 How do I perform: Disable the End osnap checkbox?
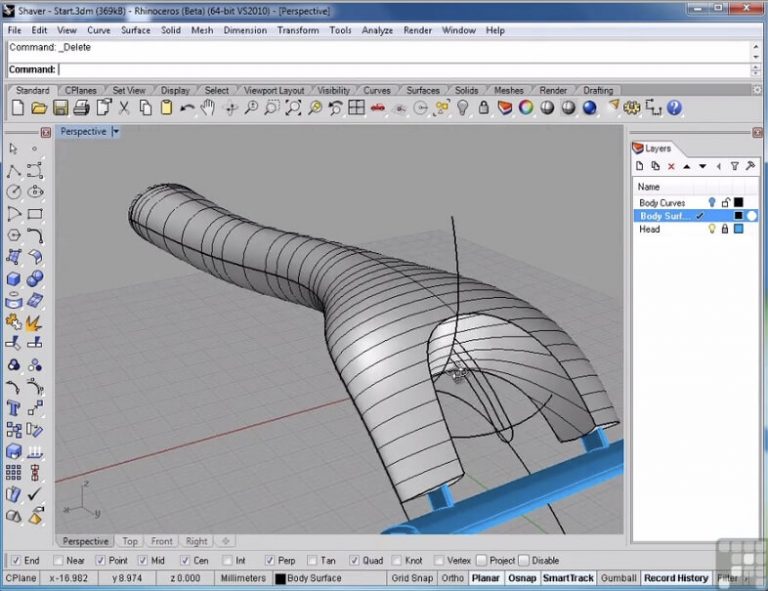[x=14, y=561]
